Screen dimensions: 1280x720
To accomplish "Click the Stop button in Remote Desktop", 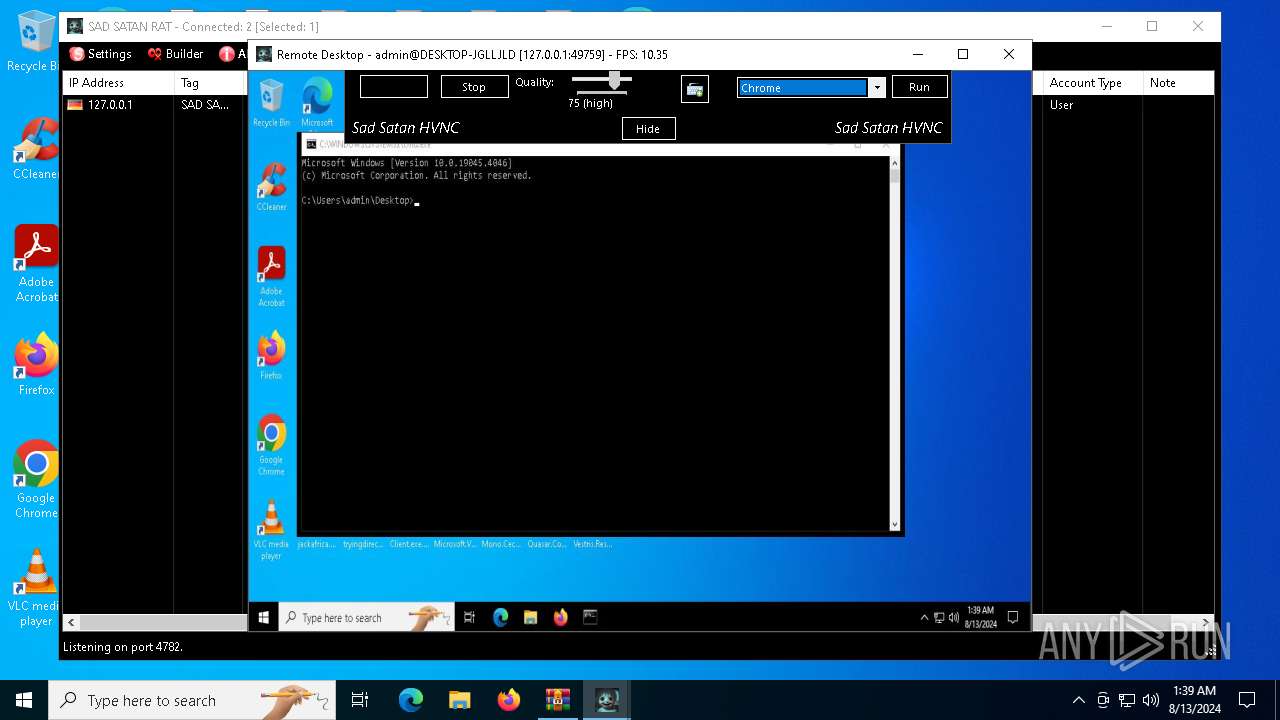I will pyautogui.click(x=474, y=87).
